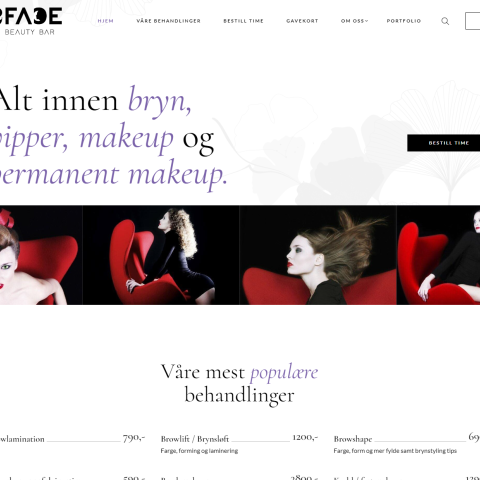Image resolution: width=480 pixels, height=480 pixels.
Task: Open the GAVEKORT page
Action: click(x=302, y=21)
